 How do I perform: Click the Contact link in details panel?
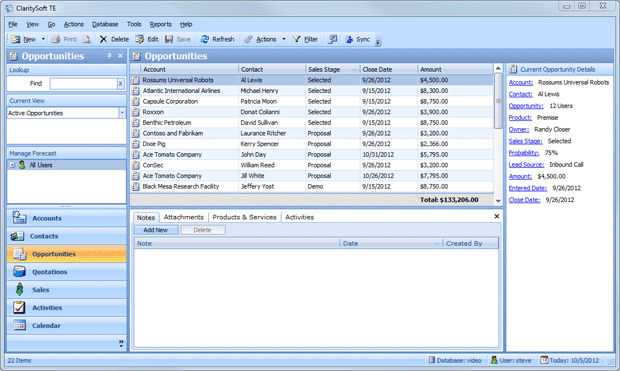coord(520,94)
